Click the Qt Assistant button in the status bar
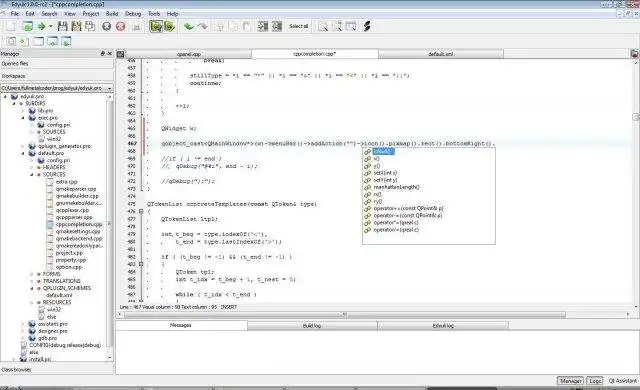Screen dimensions: 640x390 point(622,381)
